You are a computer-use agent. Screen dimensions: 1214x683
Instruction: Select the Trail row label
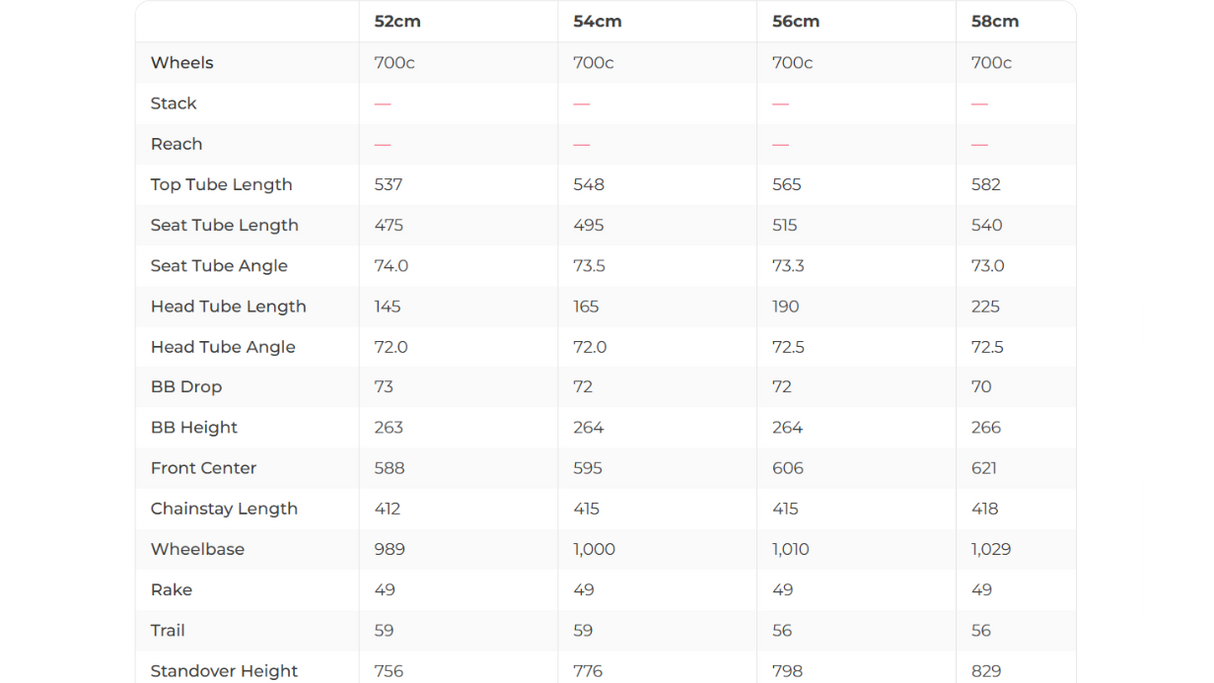coord(167,630)
